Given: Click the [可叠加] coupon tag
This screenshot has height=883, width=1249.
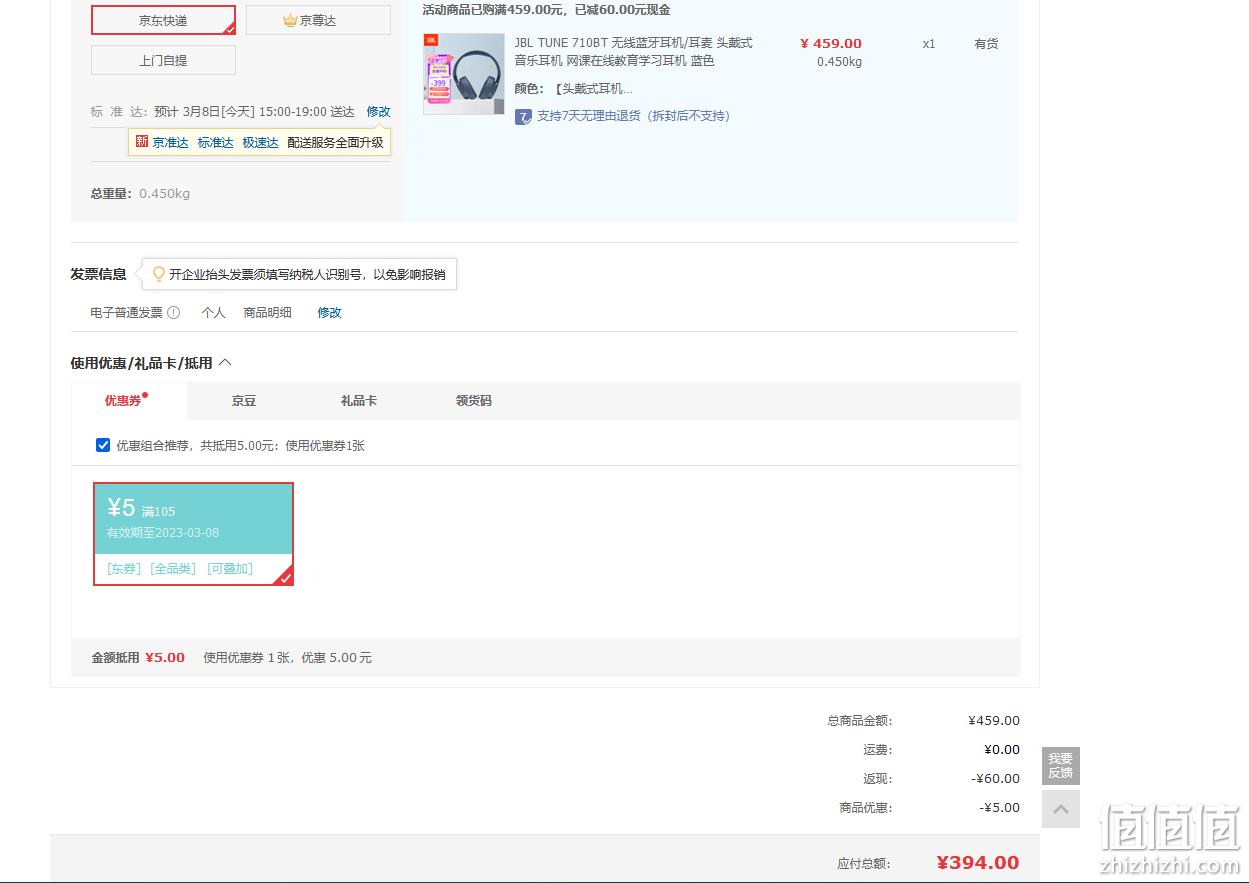Looking at the screenshot, I should click(230, 569).
